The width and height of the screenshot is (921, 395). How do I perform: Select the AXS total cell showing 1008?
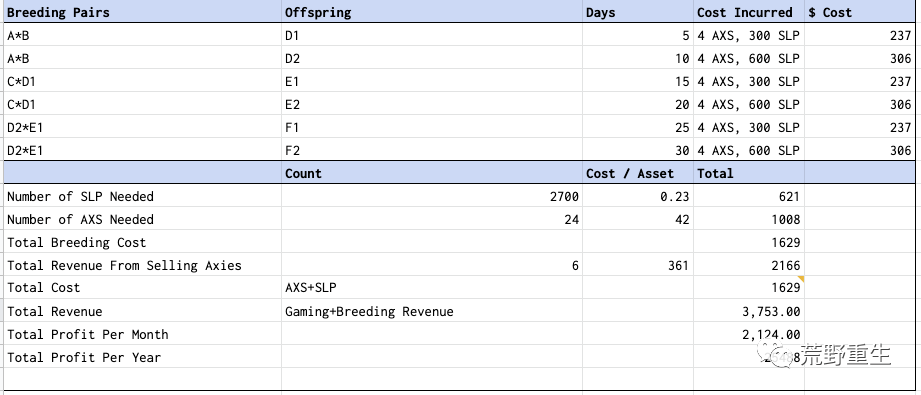[x=749, y=219]
